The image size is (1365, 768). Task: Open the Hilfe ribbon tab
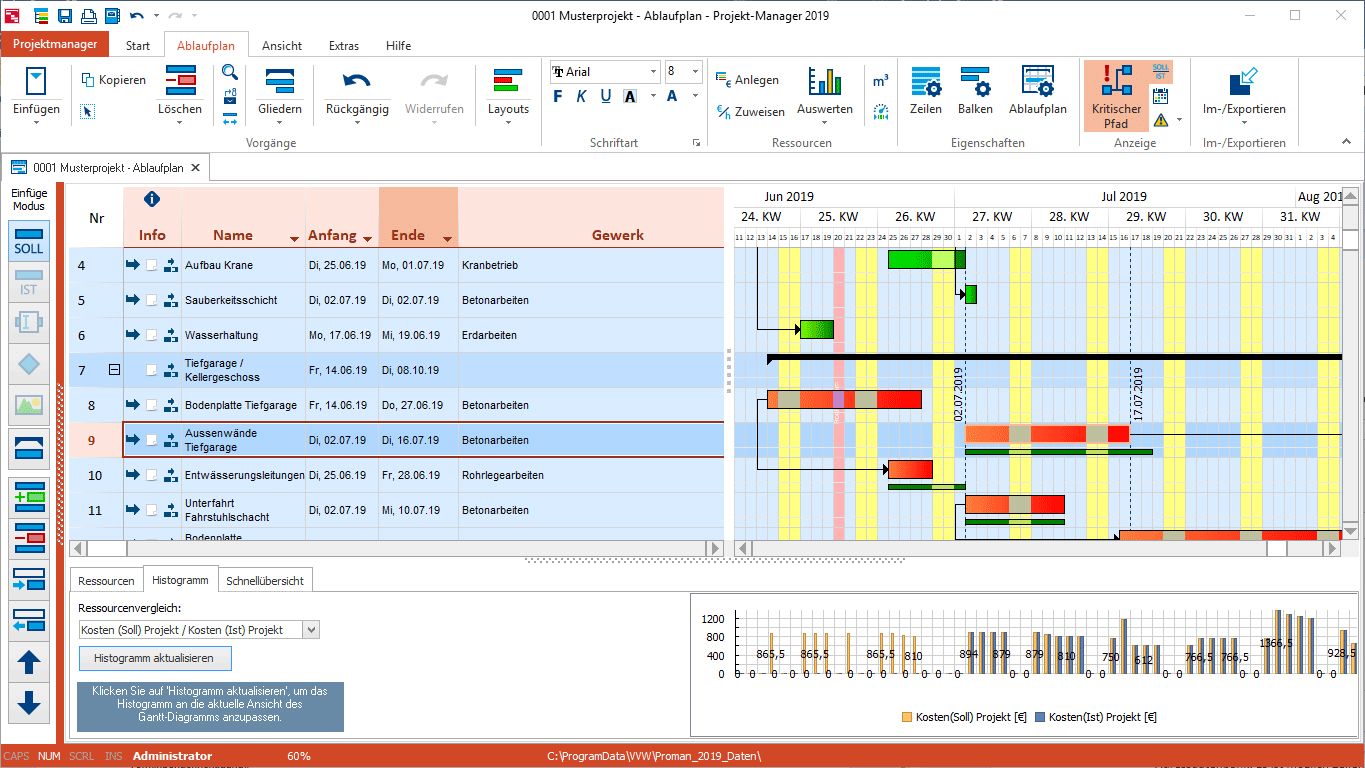(x=398, y=45)
